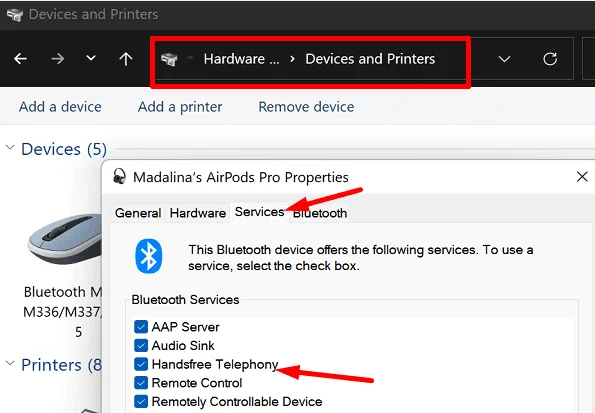Click Add a printer

(x=180, y=107)
